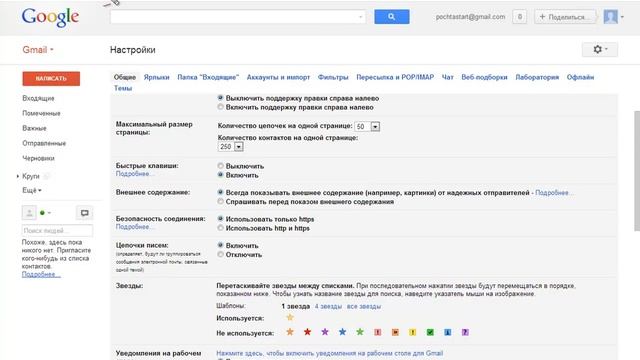
Task: Open the Темы settings tab
Action: coord(123,88)
